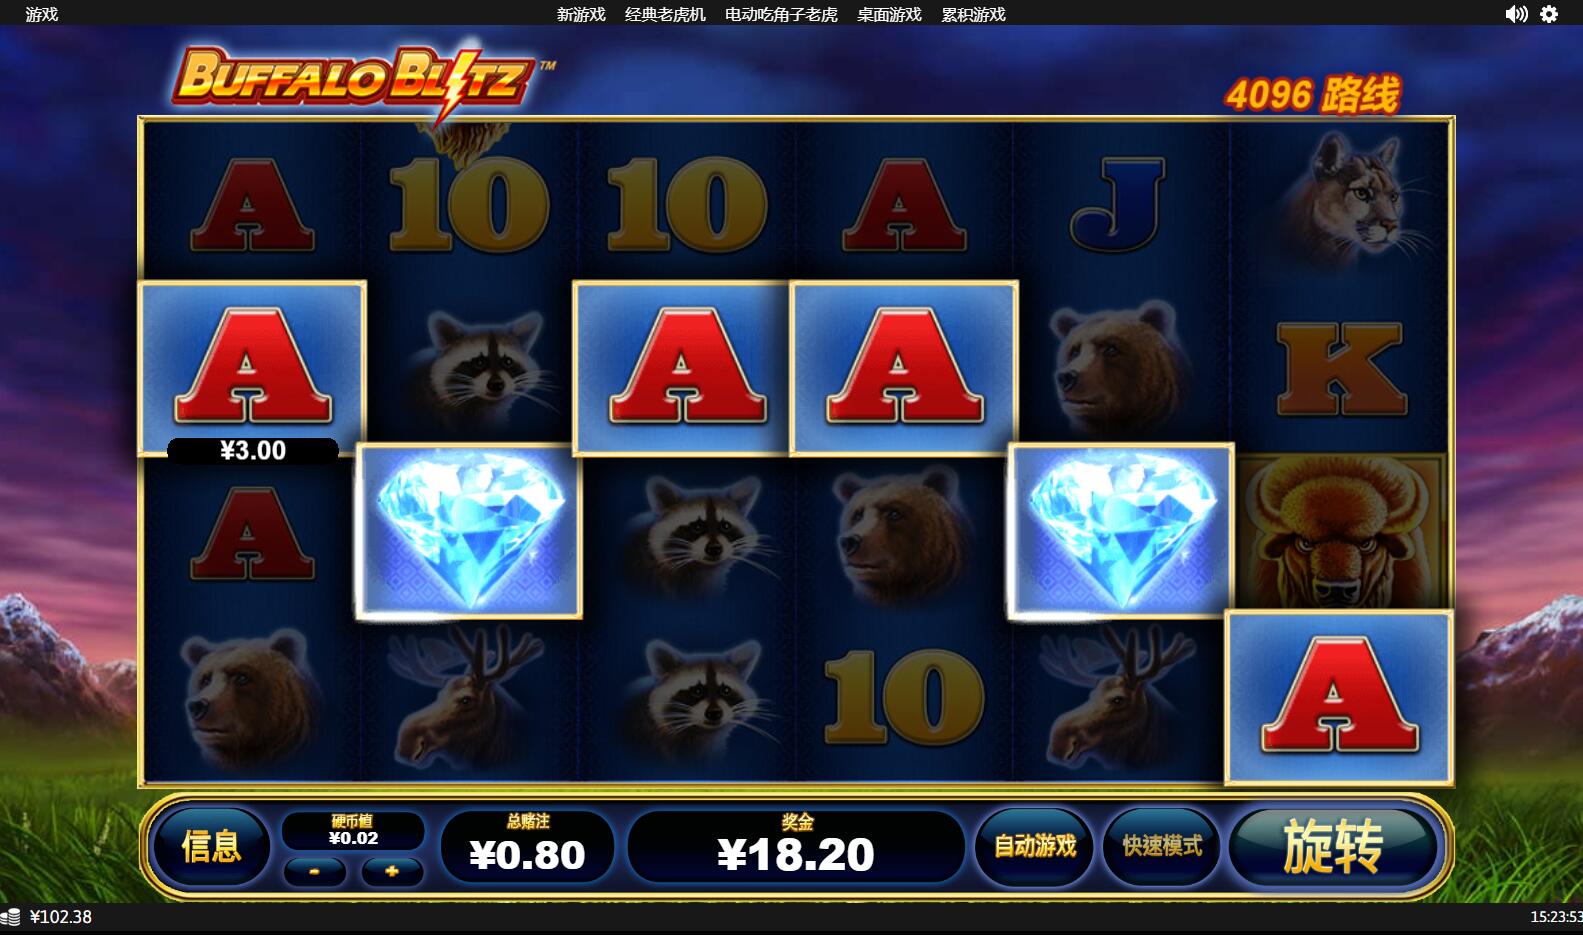Increase coin value with plus button
Viewport: 1583px width, 935px height.
click(x=392, y=872)
